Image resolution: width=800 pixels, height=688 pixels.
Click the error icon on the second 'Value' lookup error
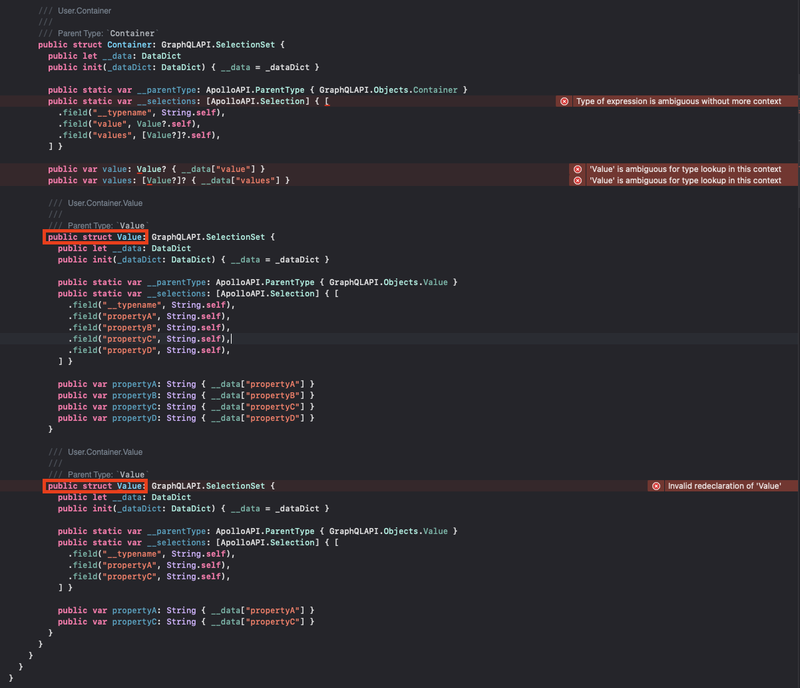(578, 179)
